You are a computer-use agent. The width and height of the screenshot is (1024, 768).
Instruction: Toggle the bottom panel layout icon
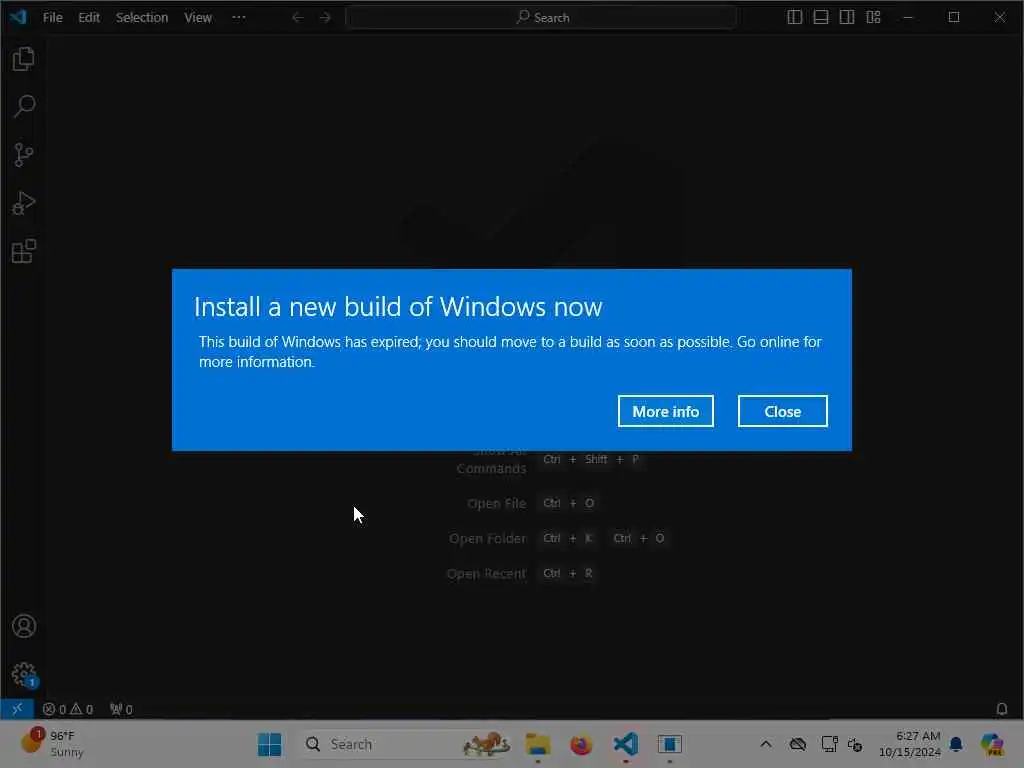pos(821,17)
